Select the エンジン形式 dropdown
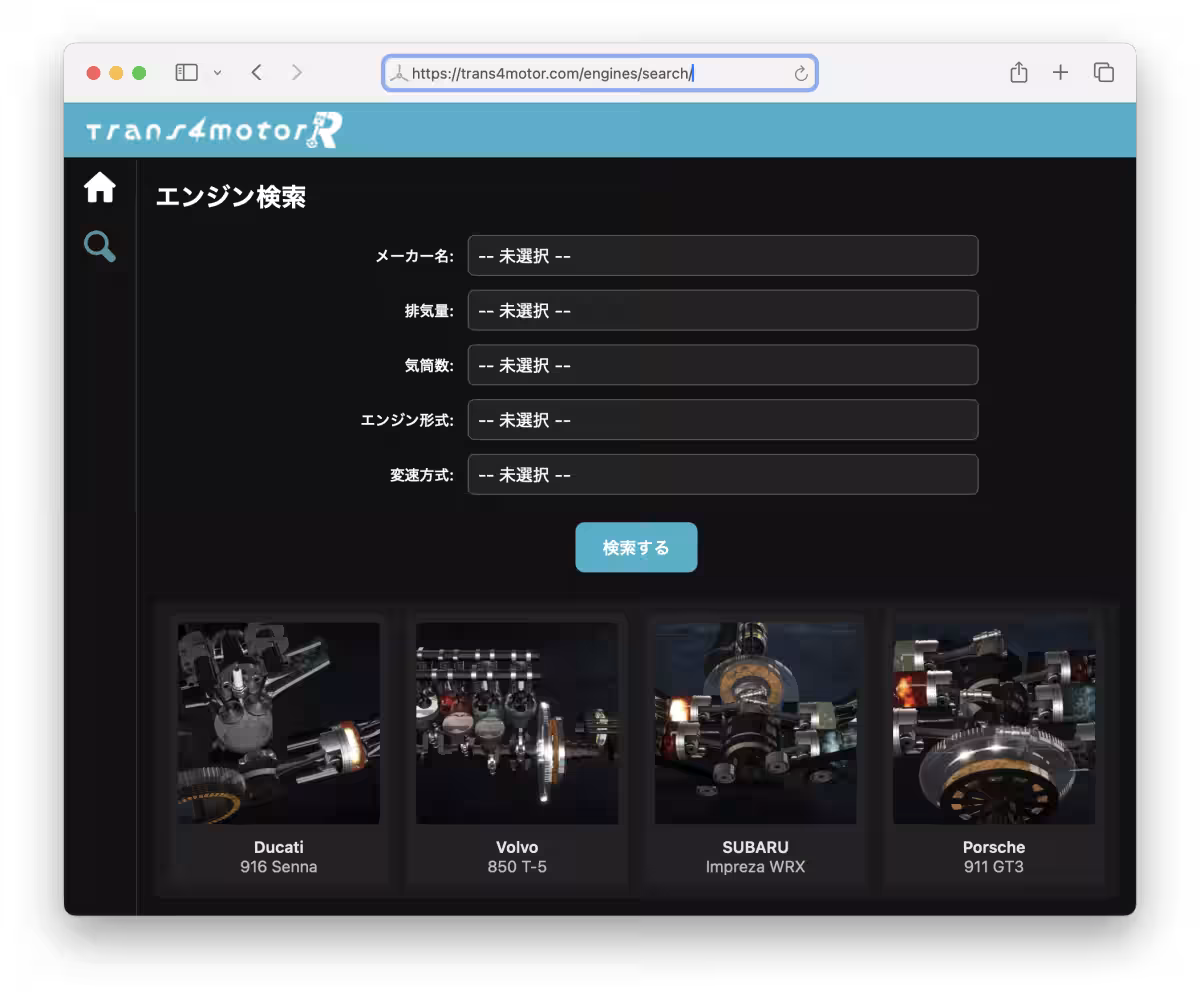 [723, 419]
